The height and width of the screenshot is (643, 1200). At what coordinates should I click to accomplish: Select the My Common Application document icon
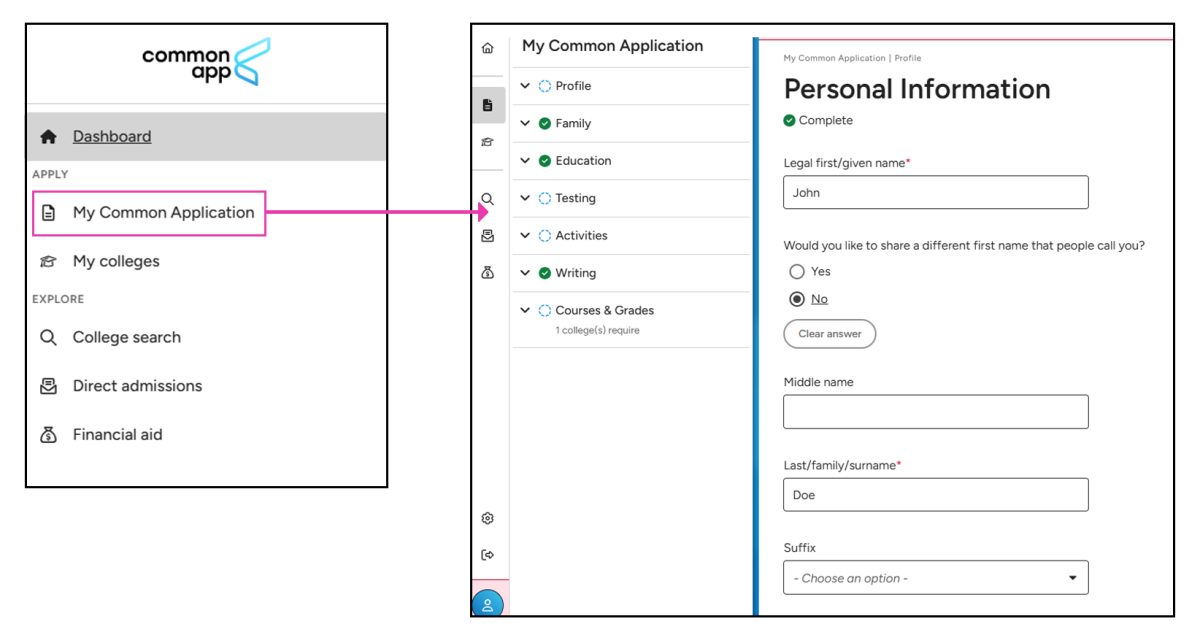(487, 105)
